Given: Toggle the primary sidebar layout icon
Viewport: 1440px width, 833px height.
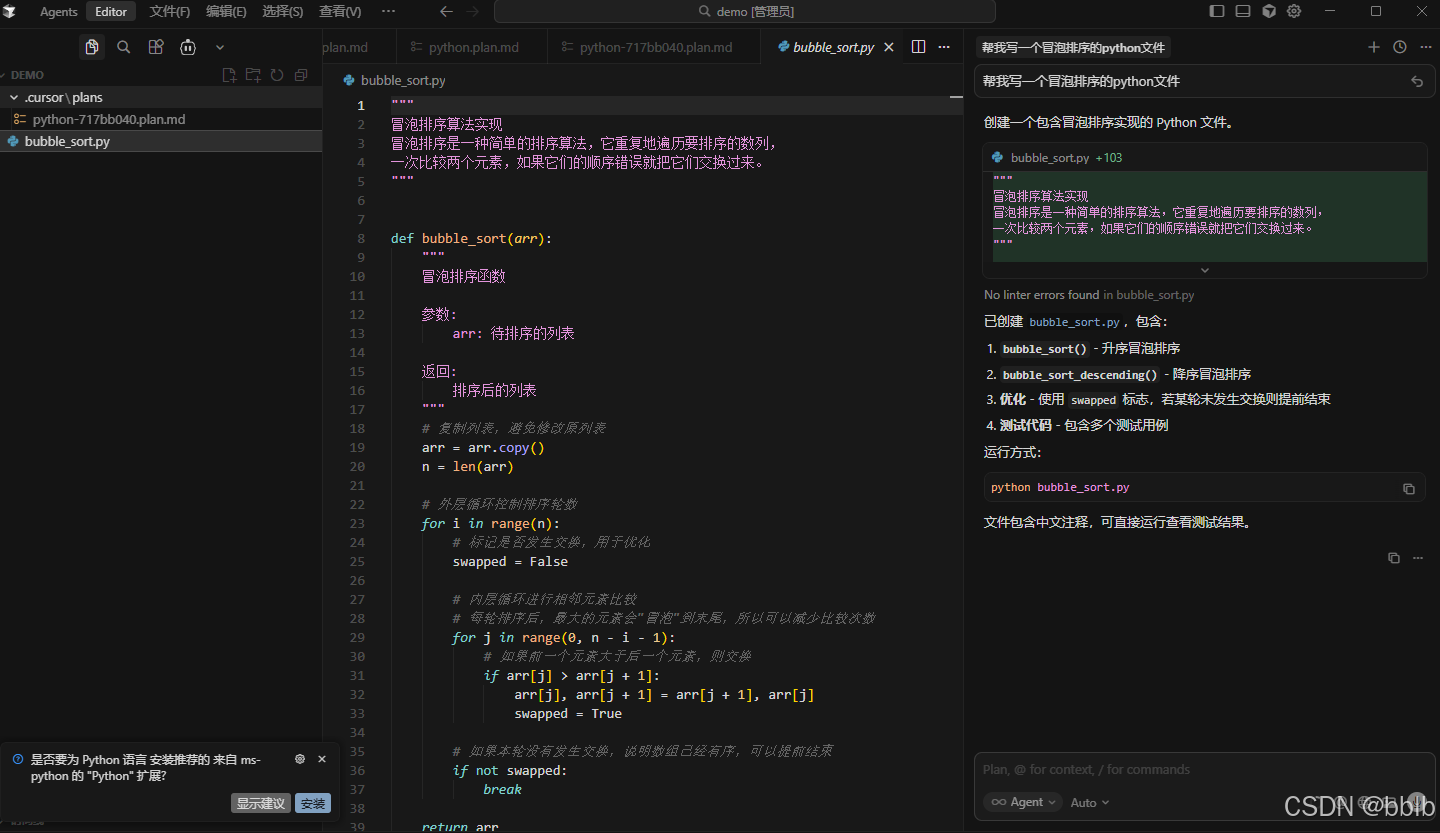Looking at the screenshot, I should pyautogui.click(x=1217, y=11).
